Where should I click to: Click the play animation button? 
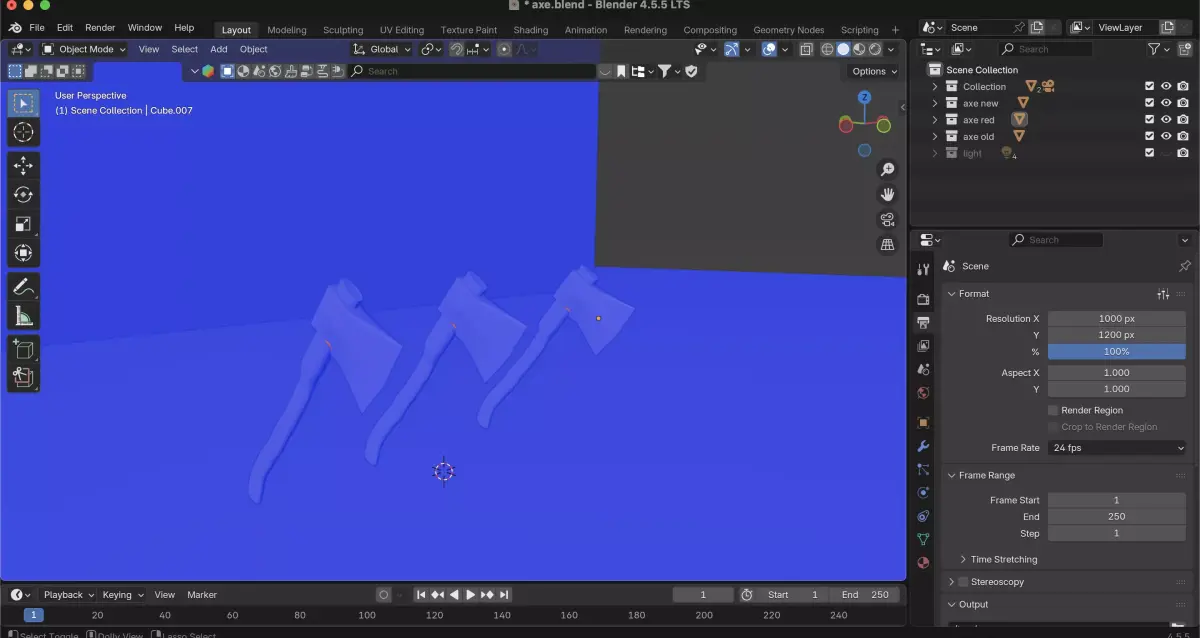point(471,595)
